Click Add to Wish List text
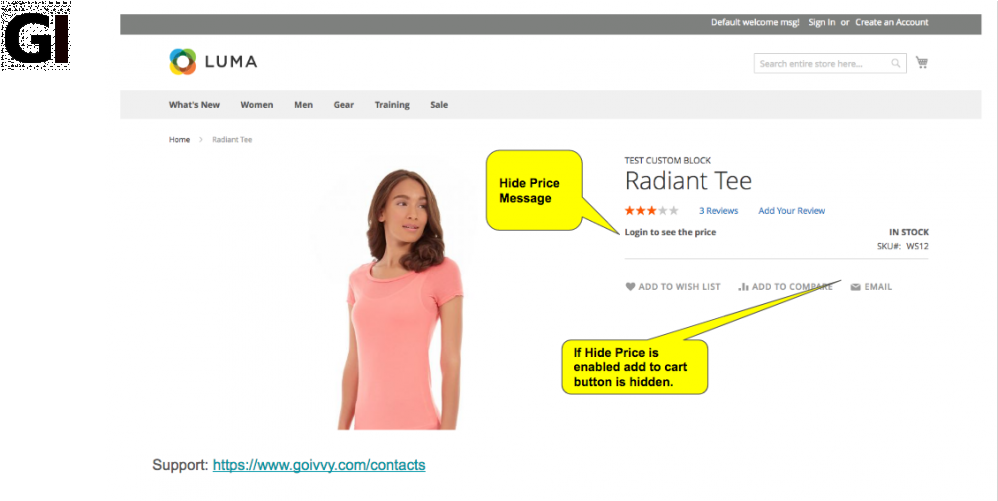This screenshot has height=501, width=998. point(679,287)
